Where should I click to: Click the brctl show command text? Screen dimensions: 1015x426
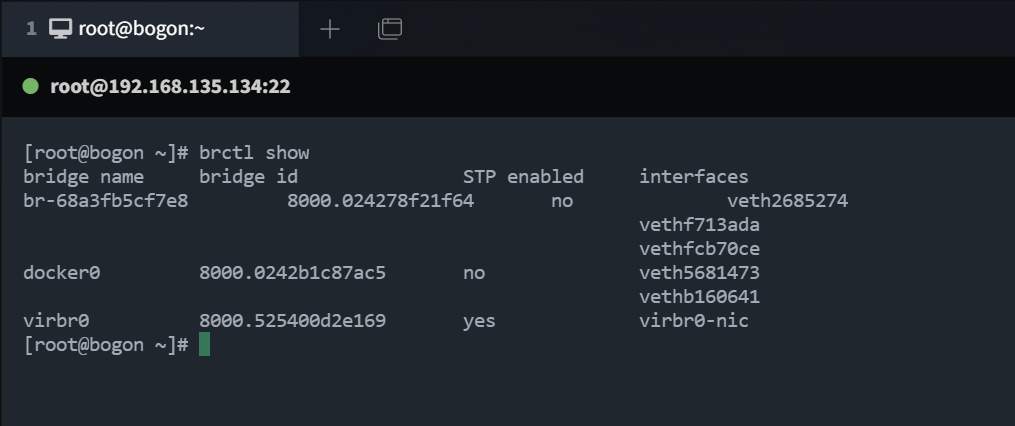tap(254, 153)
